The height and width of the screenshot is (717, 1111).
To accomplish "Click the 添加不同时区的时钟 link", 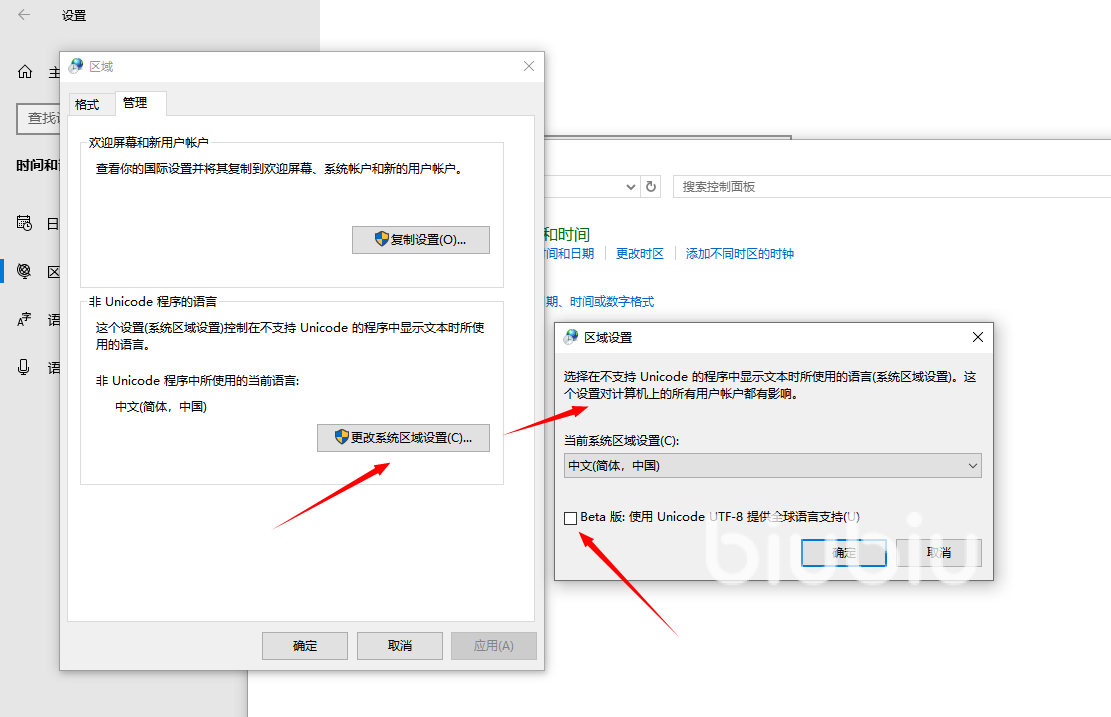I will [739, 254].
